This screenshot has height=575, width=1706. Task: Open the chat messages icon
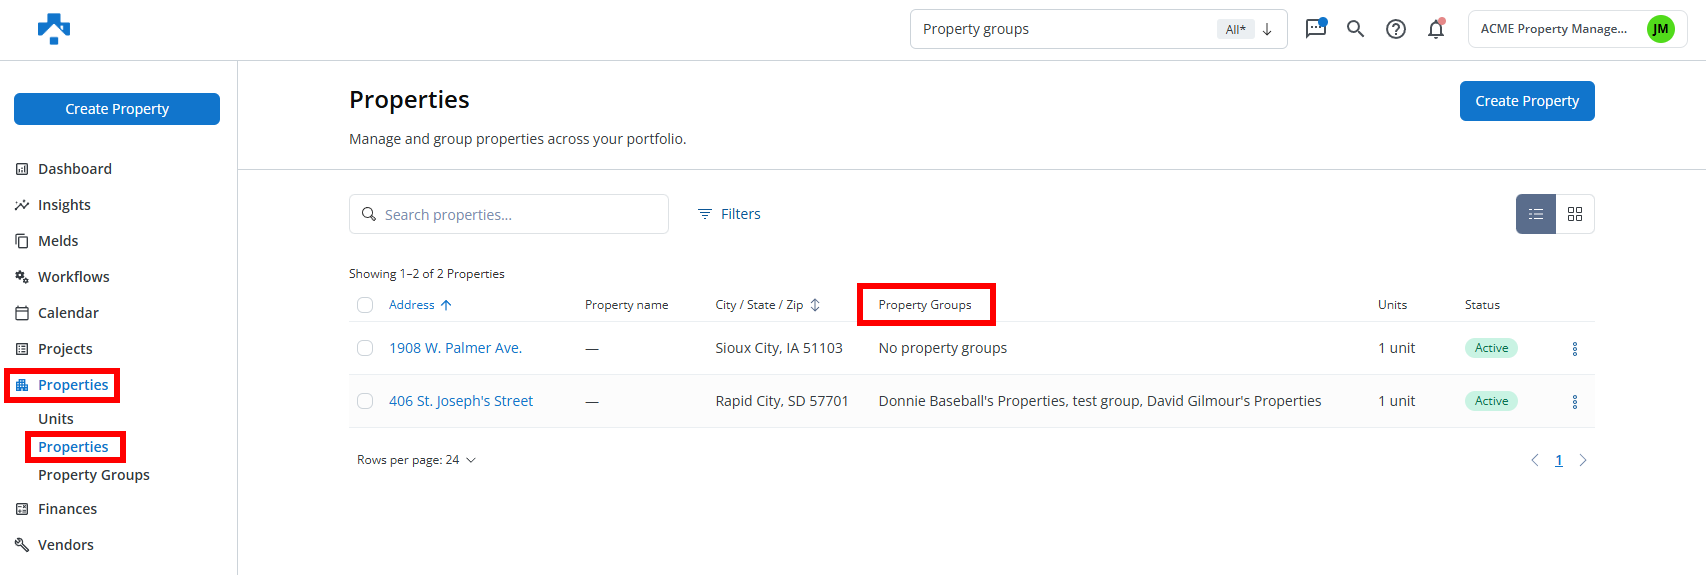pos(1316,29)
